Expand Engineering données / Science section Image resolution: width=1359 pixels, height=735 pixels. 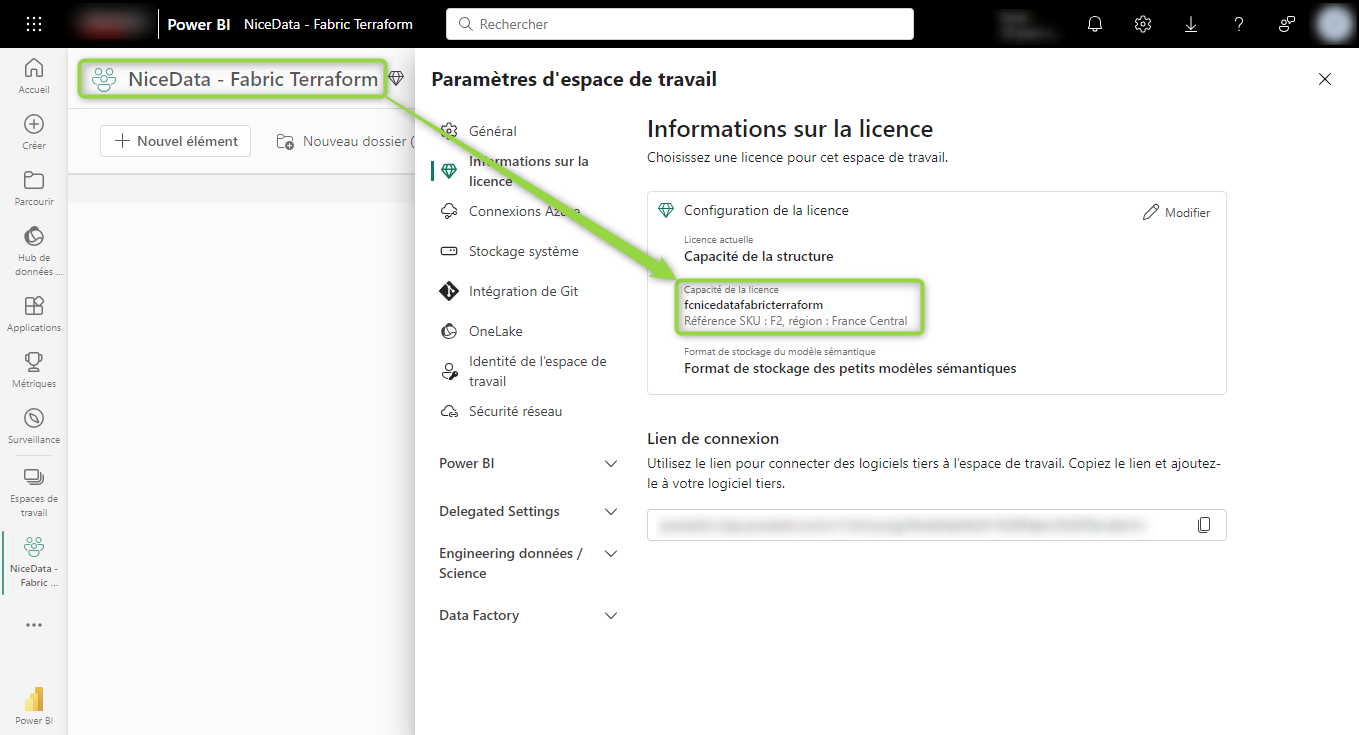[x=528, y=563]
